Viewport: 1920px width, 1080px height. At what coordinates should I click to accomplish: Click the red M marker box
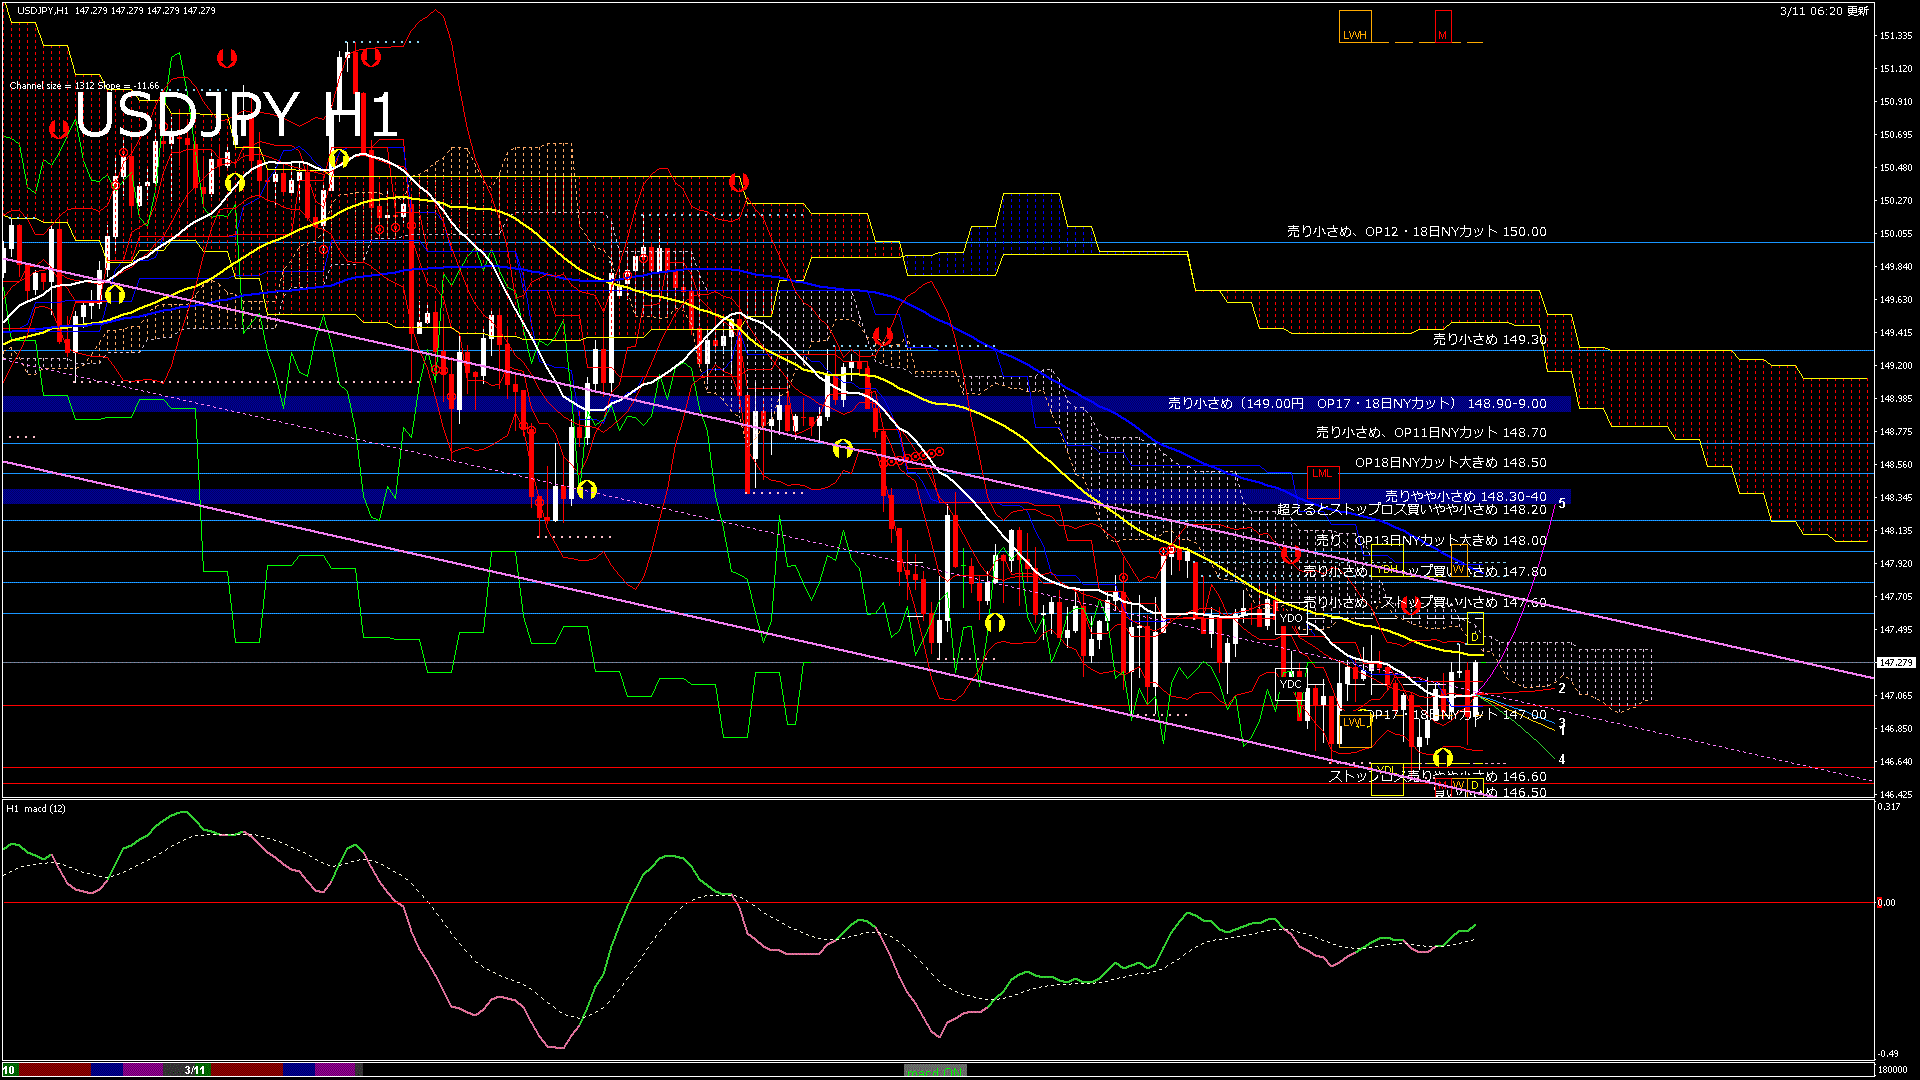[1442, 28]
